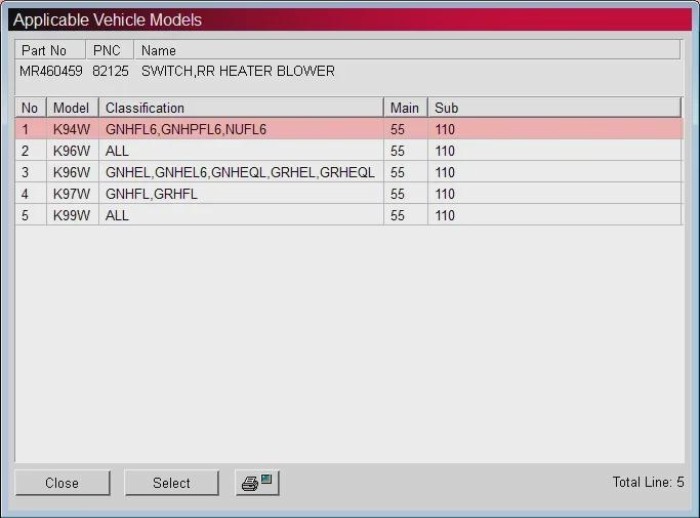The height and width of the screenshot is (518, 700).
Task: Click the printer icon button
Action: pyautogui.click(x=257, y=483)
